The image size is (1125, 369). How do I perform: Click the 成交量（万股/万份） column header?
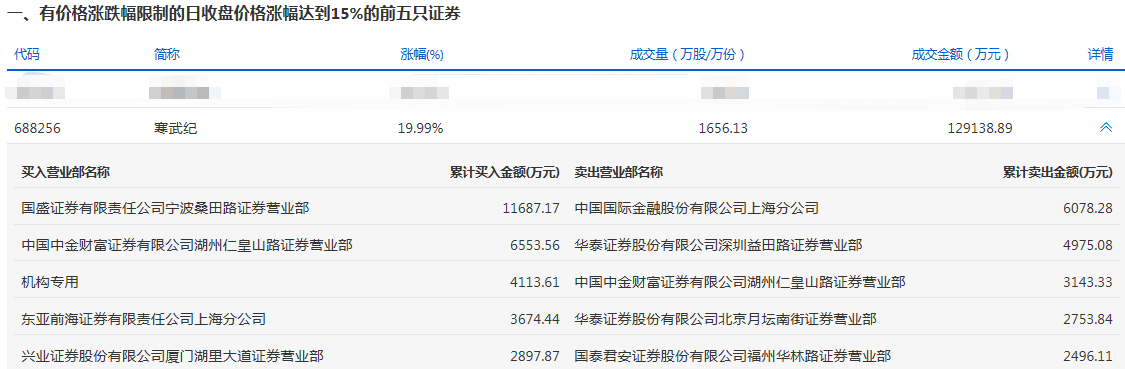click(x=687, y=54)
